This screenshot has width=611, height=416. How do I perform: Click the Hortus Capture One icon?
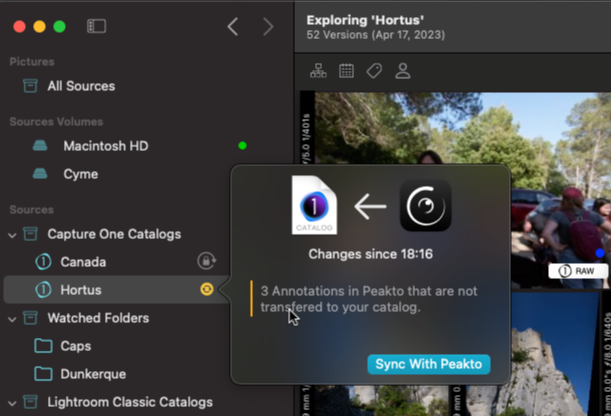(x=43, y=290)
